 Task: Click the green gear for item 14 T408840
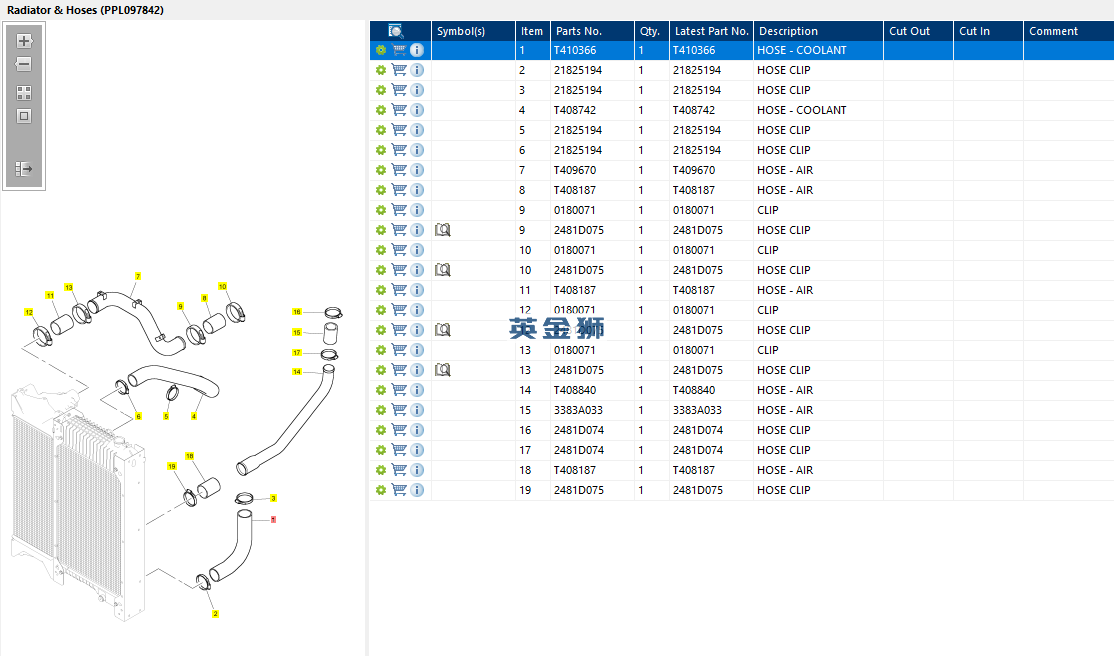pyautogui.click(x=381, y=390)
